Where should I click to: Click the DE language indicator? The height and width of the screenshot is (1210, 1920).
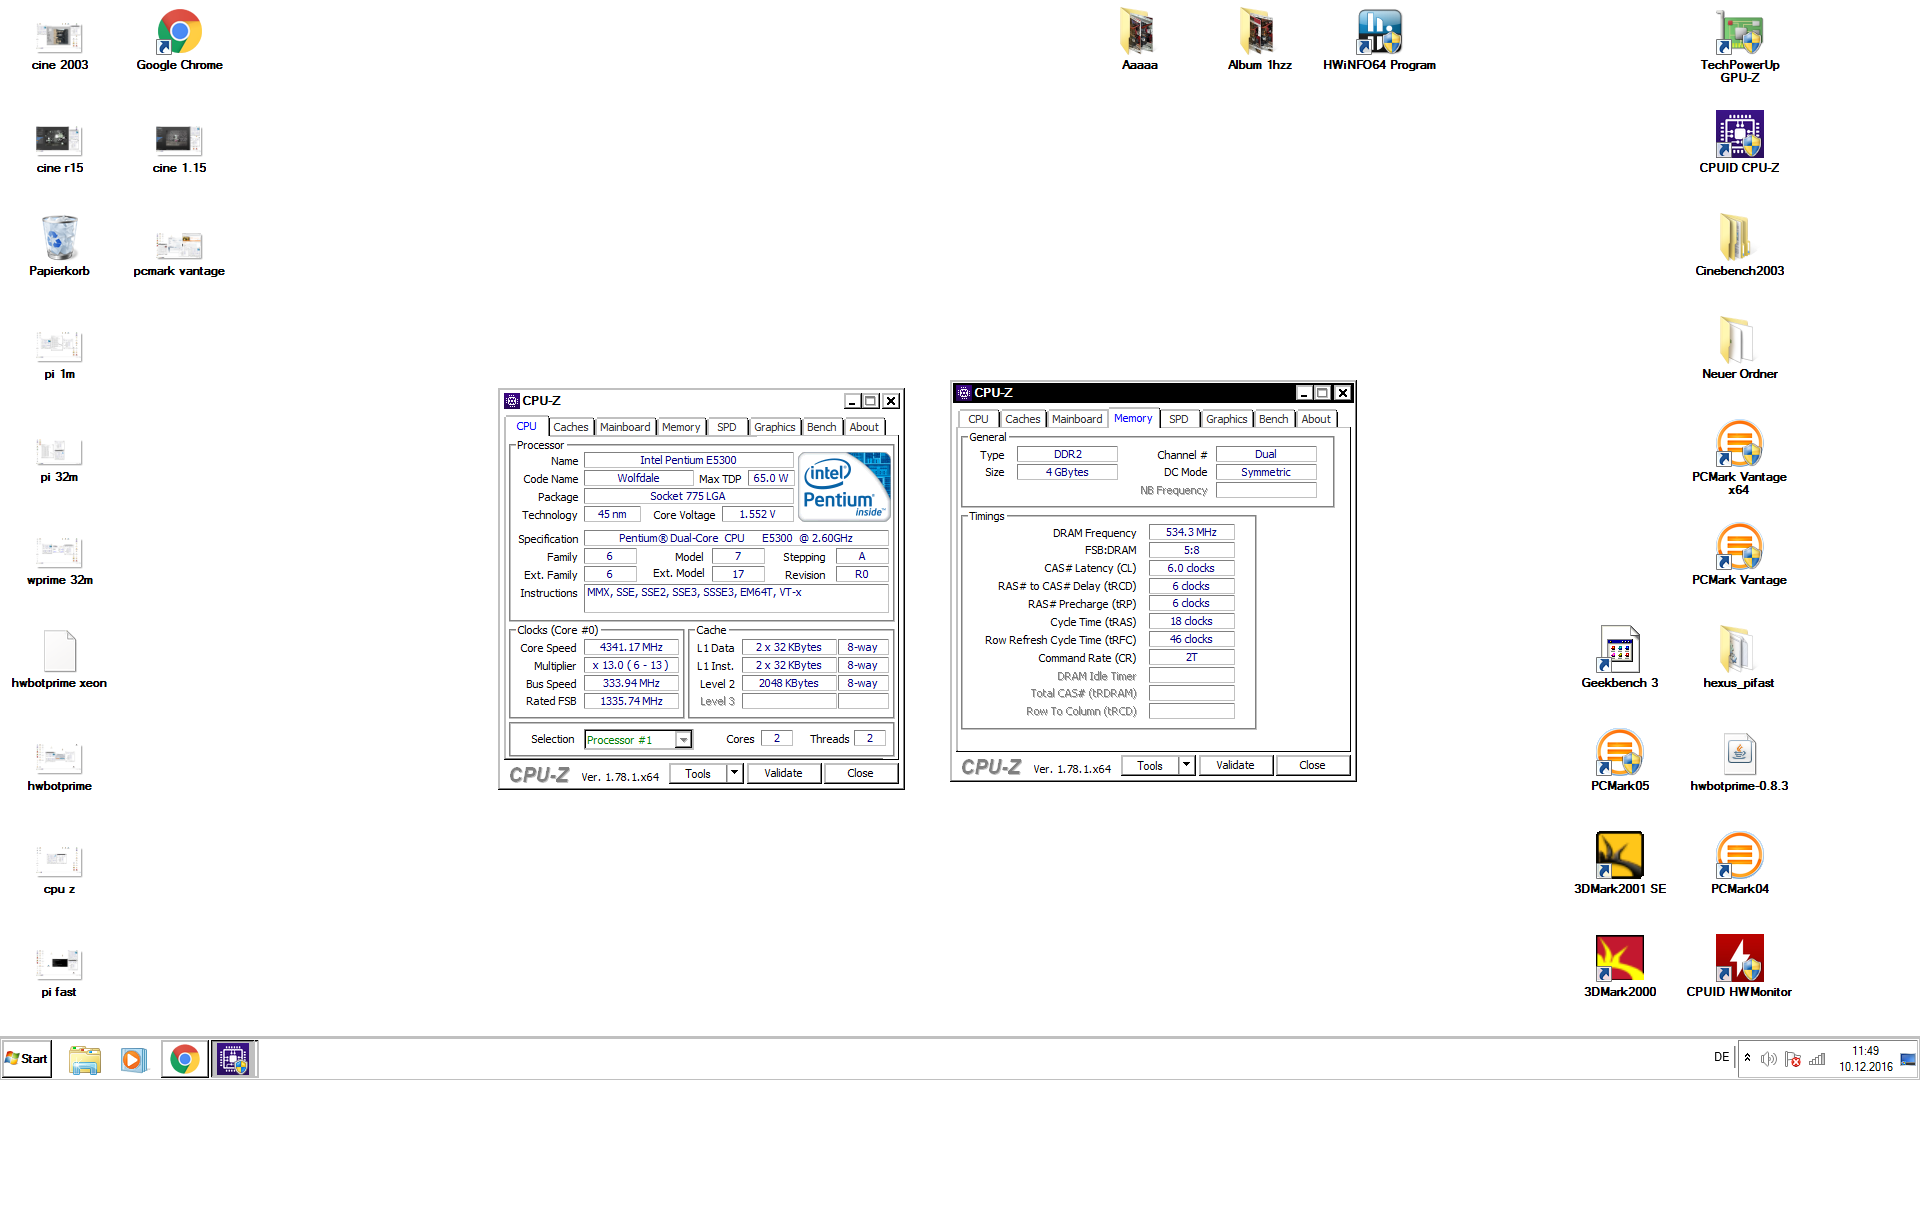(1721, 1057)
